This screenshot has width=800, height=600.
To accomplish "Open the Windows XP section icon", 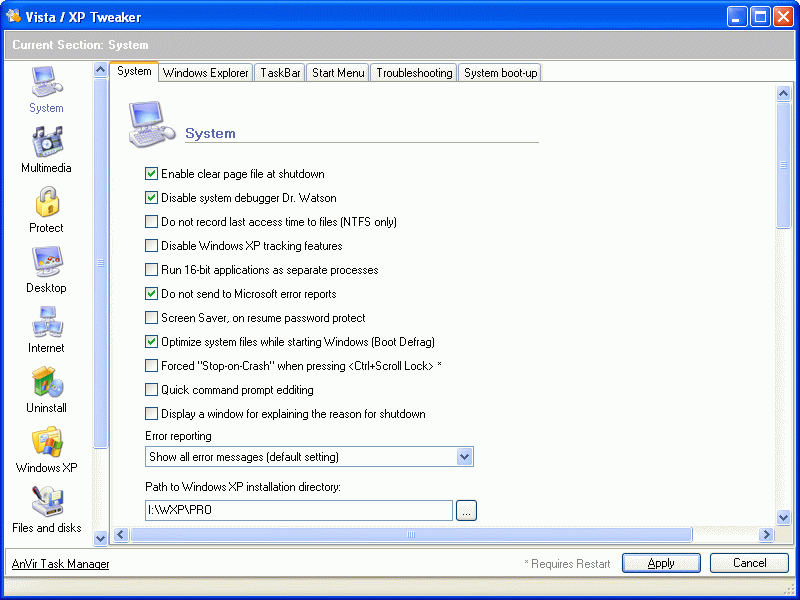I will coord(46,441).
